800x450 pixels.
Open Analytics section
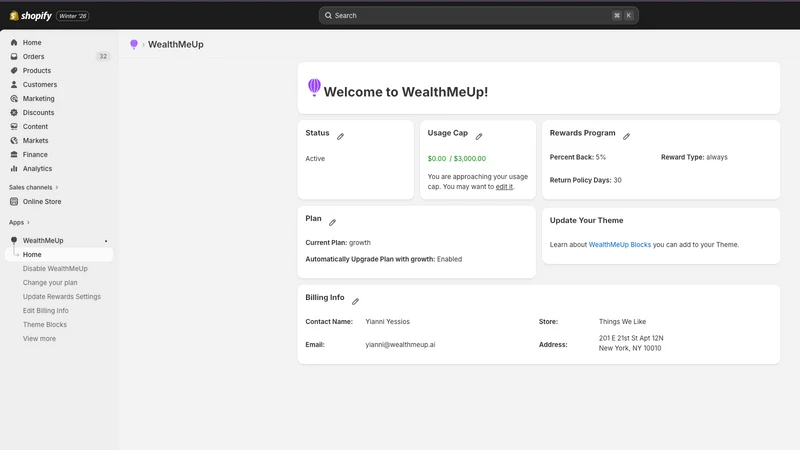pyautogui.click(x=37, y=169)
